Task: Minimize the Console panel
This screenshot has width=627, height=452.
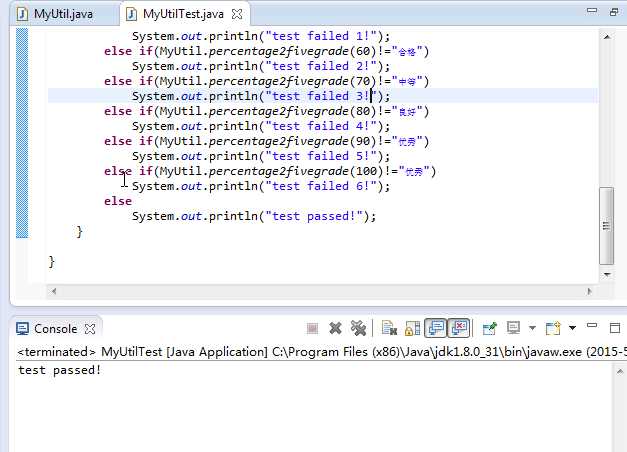Action: pyautogui.click(x=592, y=326)
